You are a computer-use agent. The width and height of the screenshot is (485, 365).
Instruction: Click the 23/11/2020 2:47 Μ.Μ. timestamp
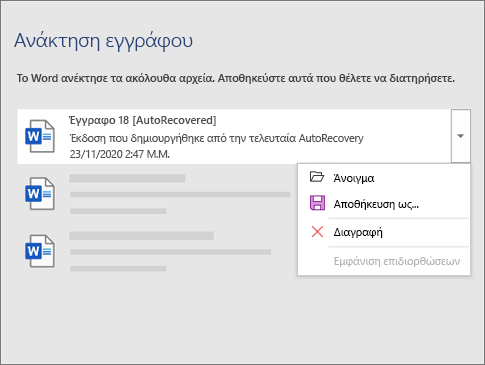(120, 154)
